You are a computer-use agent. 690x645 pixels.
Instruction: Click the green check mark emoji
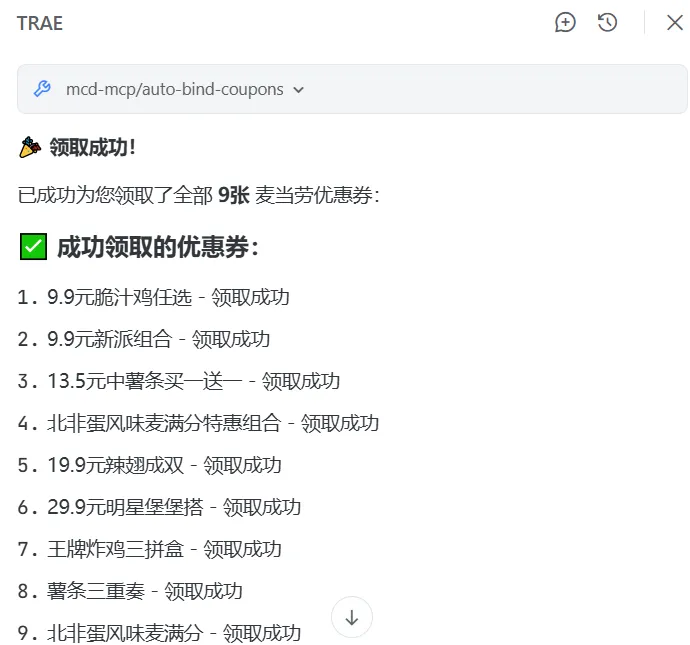click(33, 246)
